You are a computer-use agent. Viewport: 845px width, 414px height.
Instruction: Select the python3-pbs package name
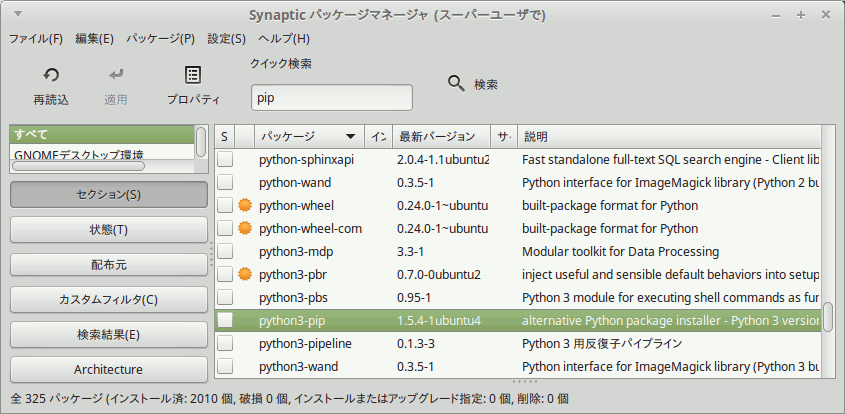tap(293, 298)
